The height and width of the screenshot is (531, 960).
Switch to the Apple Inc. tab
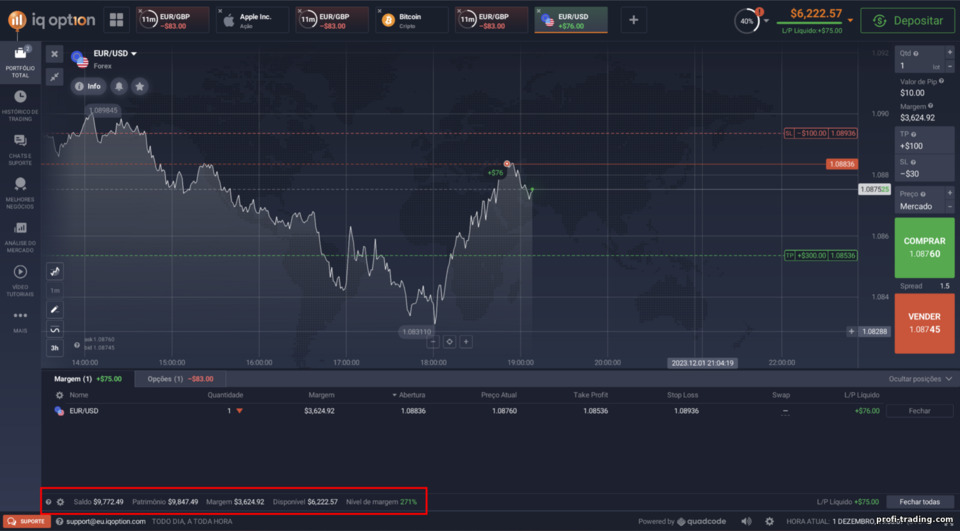[x=252, y=20]
